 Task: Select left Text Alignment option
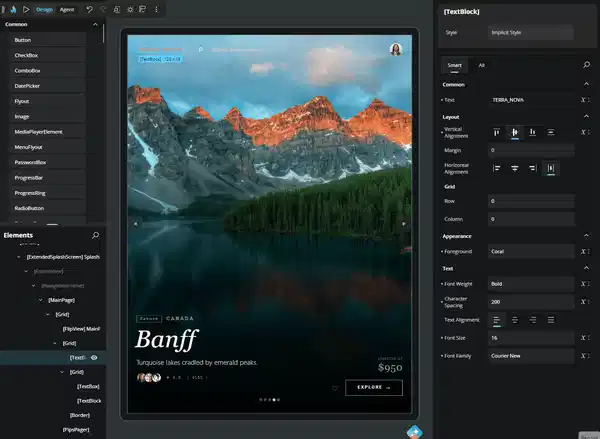pyautogui.click(x=496, y=320)
